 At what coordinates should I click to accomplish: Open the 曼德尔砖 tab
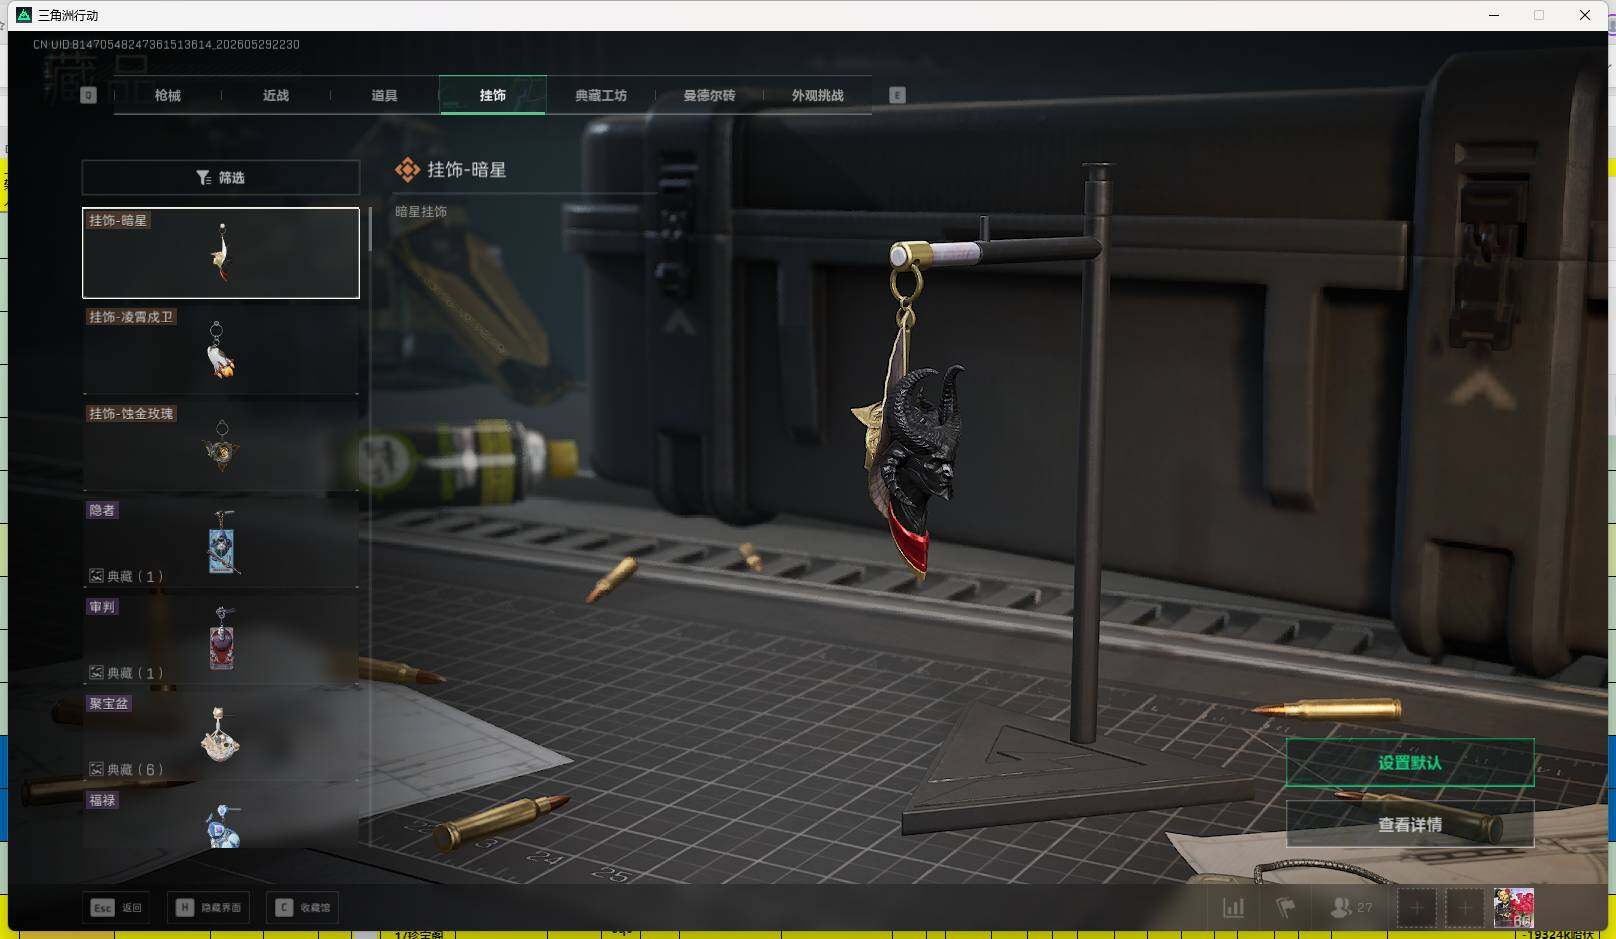point(709,95)
